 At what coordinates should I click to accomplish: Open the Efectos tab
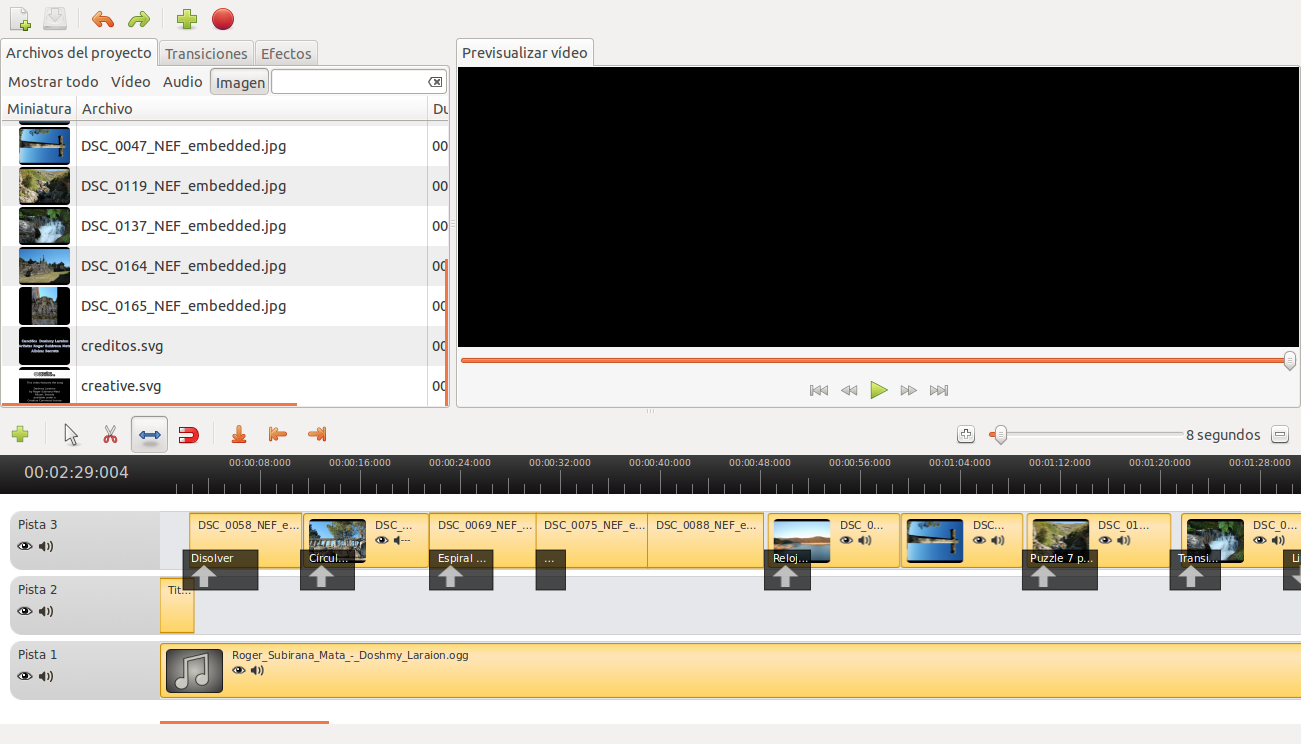pos(286,53)
